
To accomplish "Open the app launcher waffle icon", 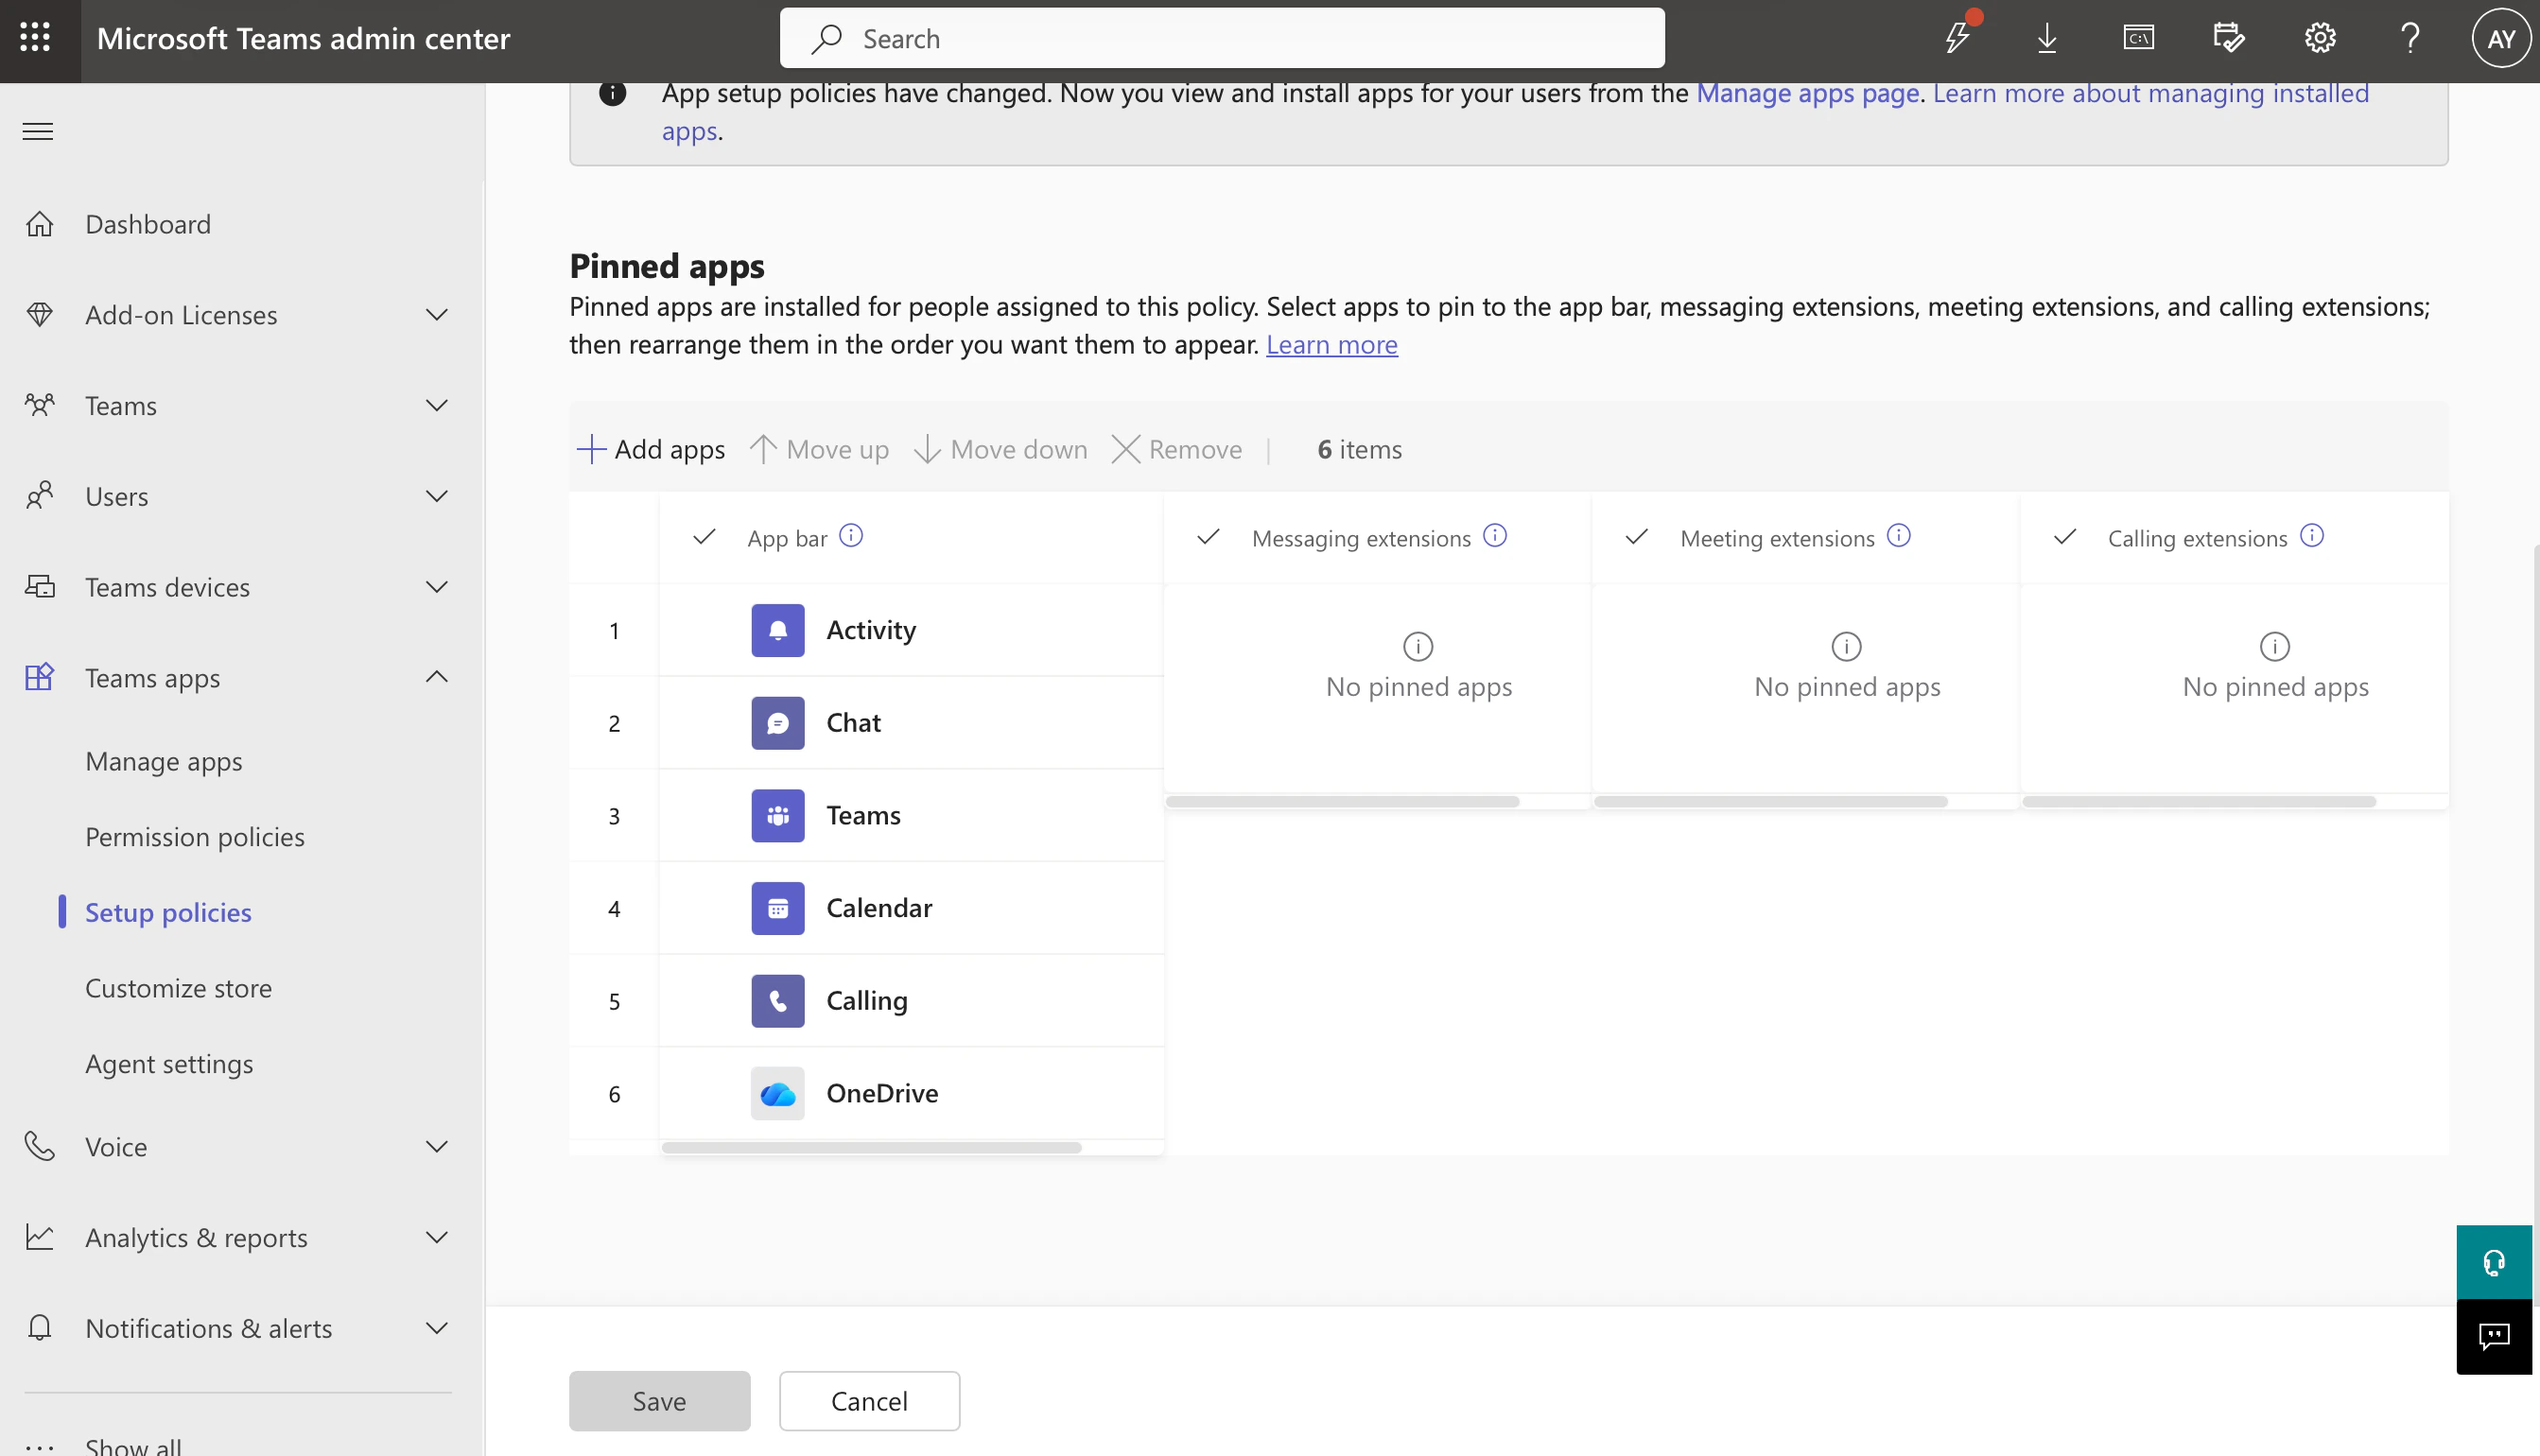I will click(x=35, y=38).
